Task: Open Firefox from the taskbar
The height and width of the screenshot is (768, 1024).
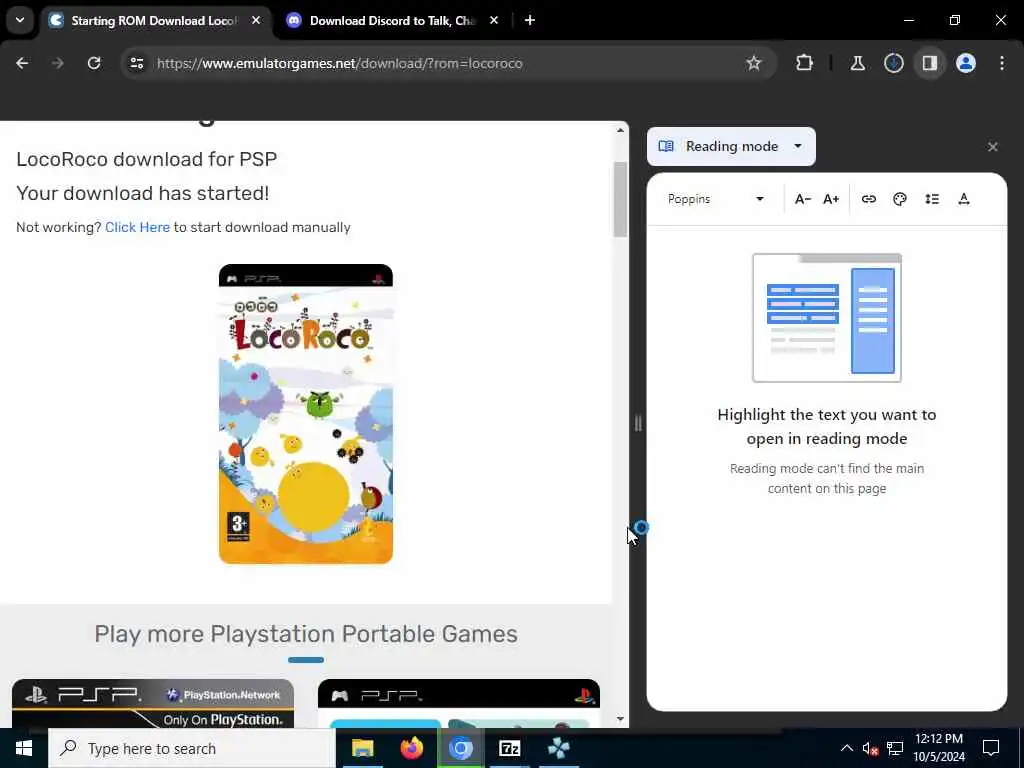Action: (x=411, y=748)
